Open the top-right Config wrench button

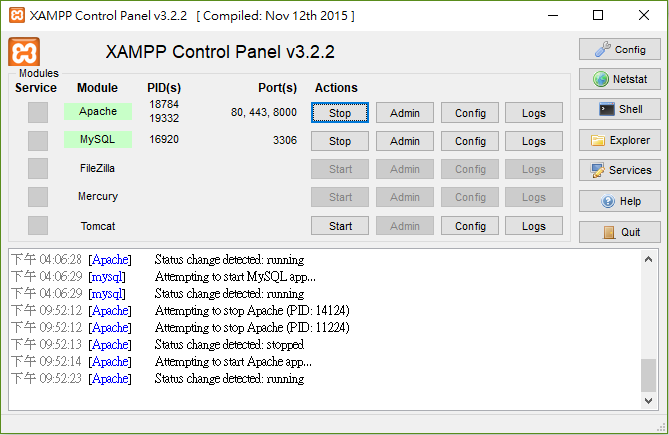pyautogui.click(x=620, y=49)
